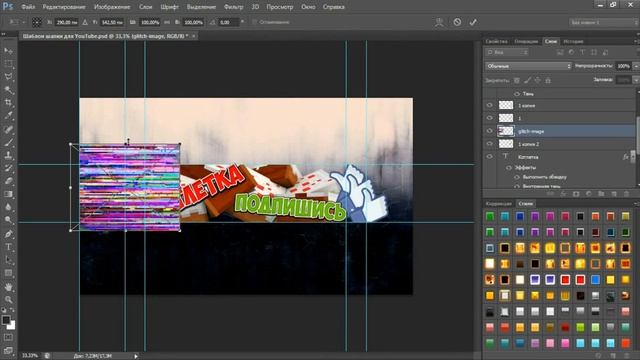Toggle visibility of Эффекты group

(x=509, y=167)
